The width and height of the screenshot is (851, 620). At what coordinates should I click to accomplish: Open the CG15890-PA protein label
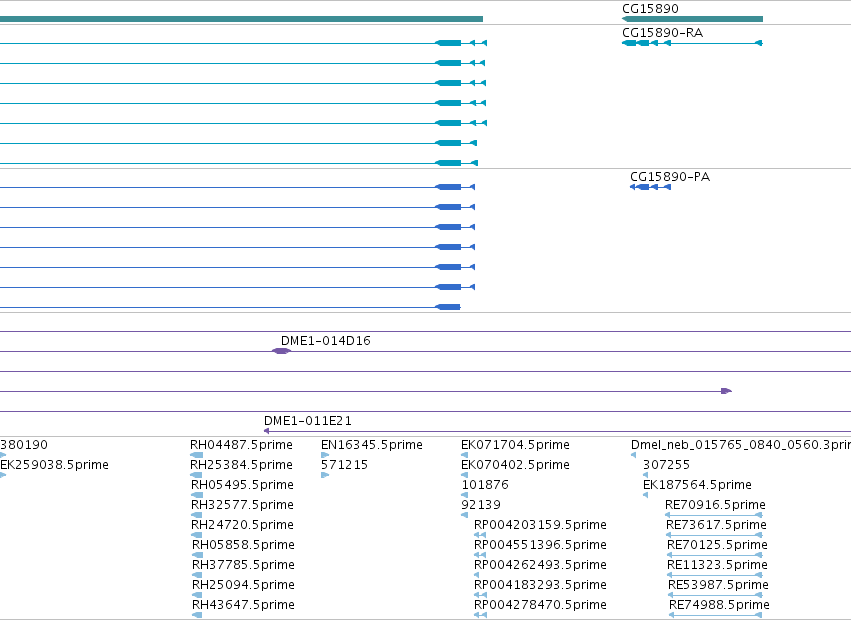point(670,176)
